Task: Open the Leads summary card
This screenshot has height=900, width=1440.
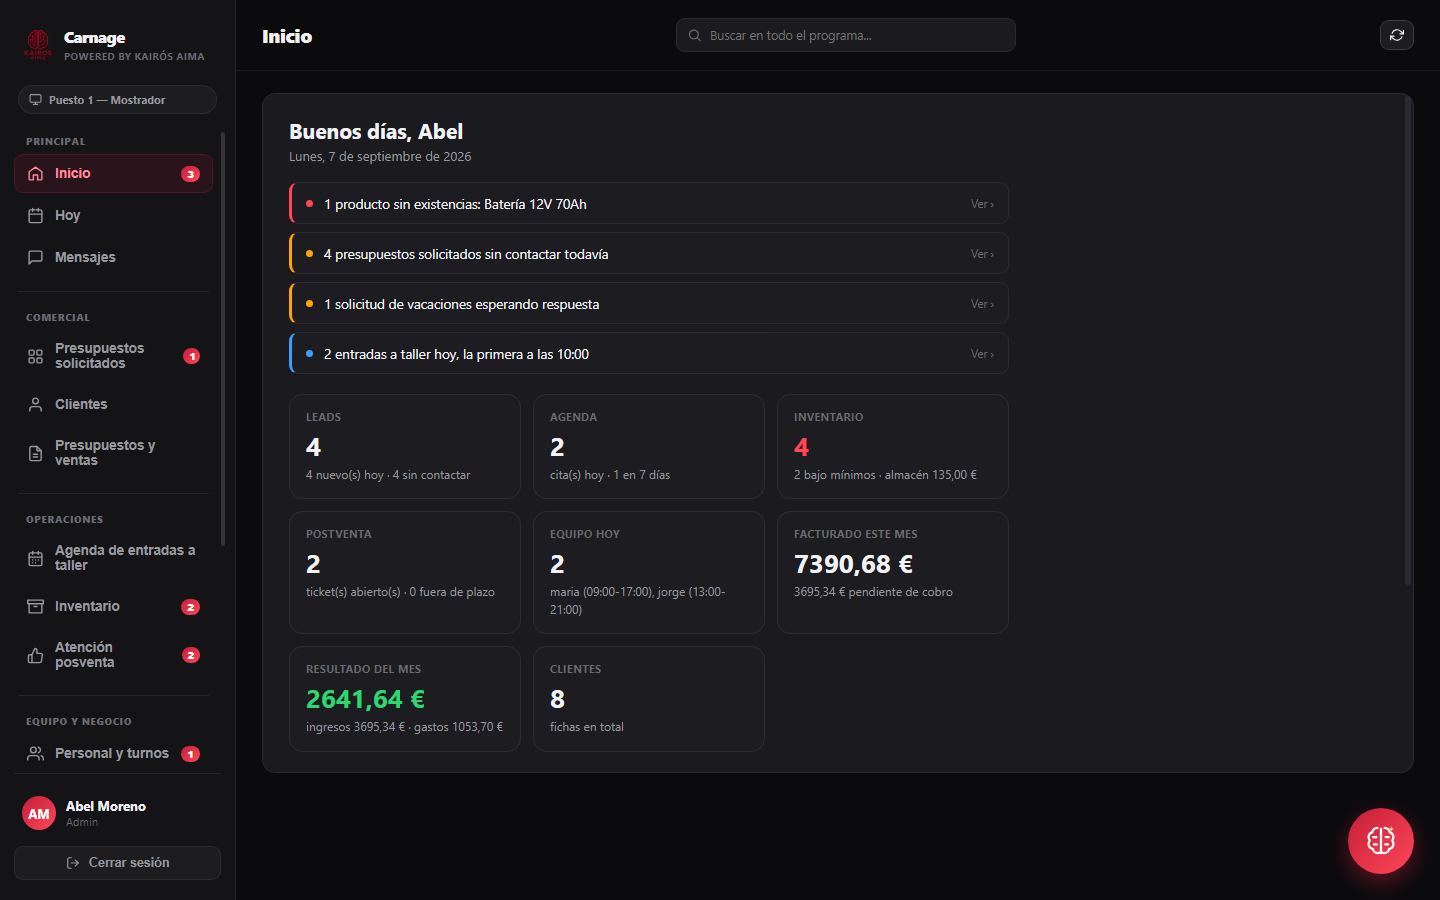Action: (x=405, y=447)
